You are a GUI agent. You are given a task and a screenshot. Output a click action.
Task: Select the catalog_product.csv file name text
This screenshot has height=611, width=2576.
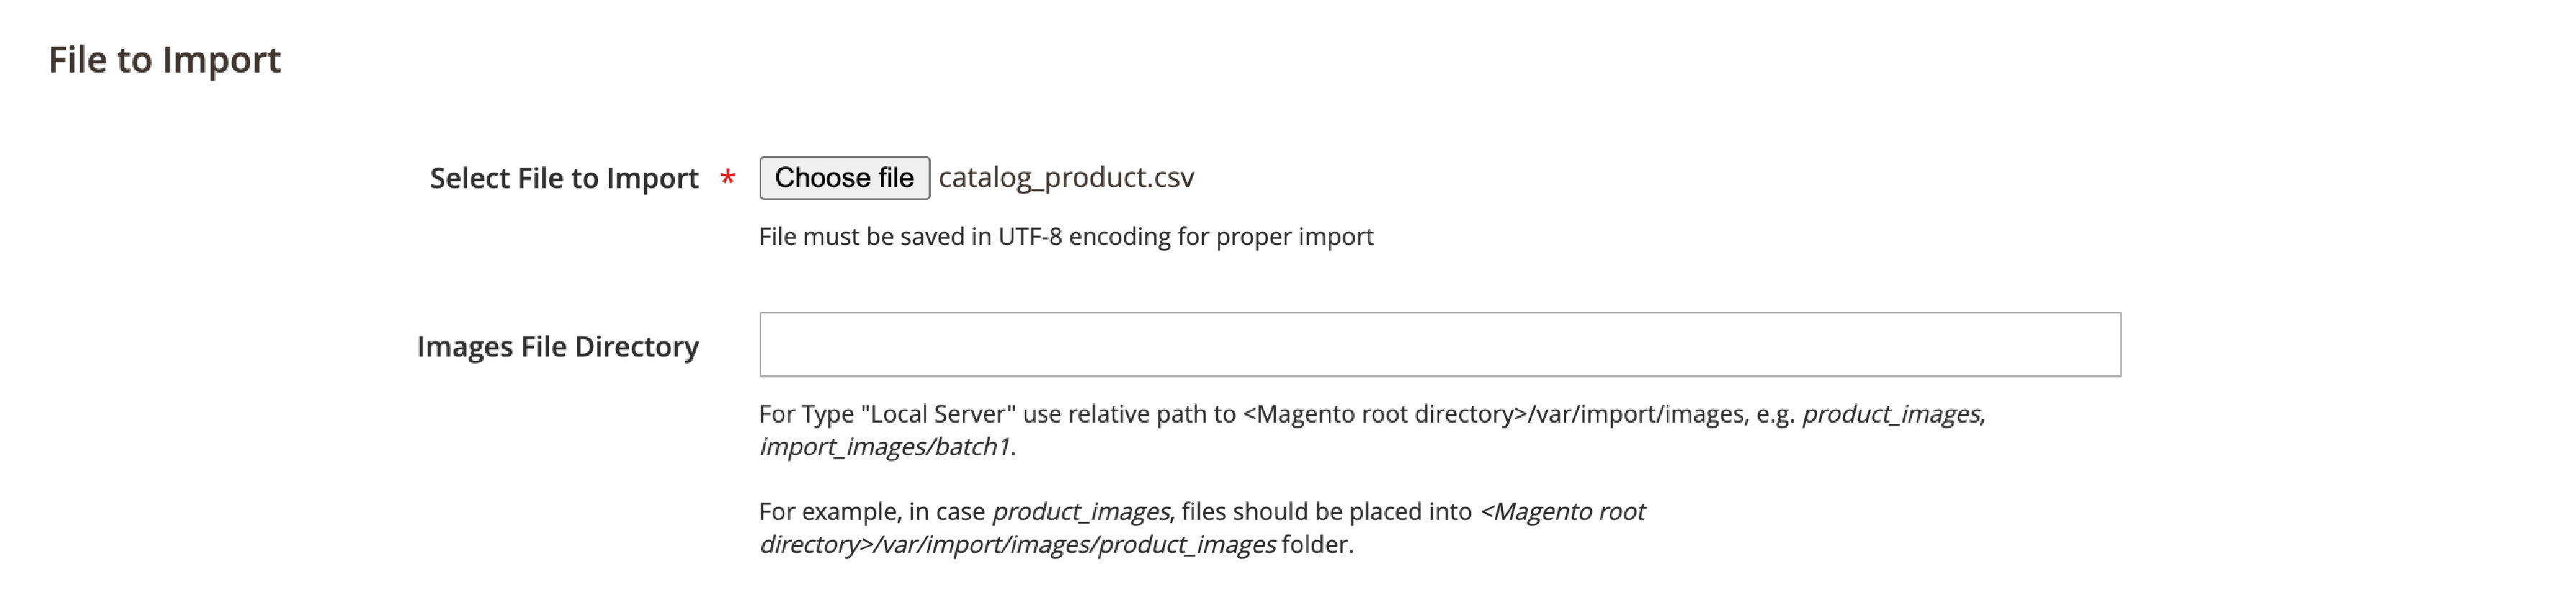click(x=1066, y=178)
